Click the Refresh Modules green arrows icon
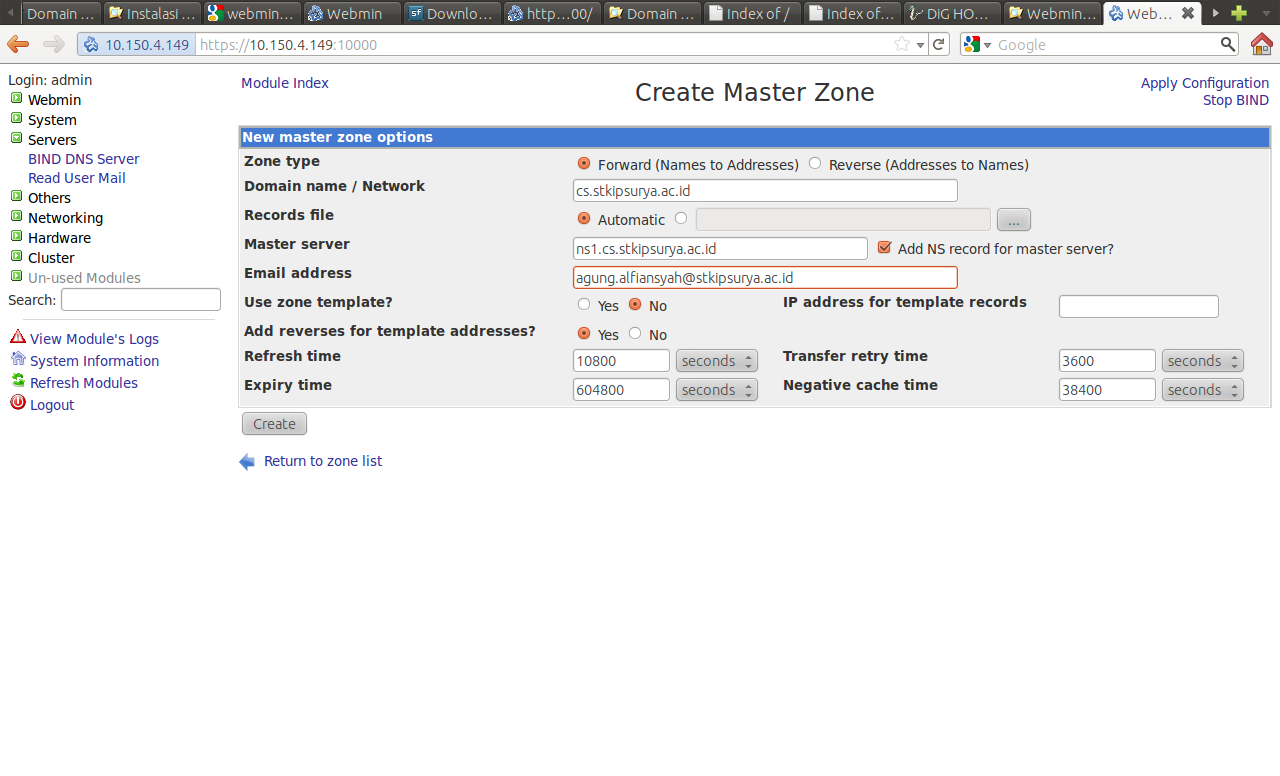The height and width of the screenshot is (776, 1280). (x=17, y=382)
